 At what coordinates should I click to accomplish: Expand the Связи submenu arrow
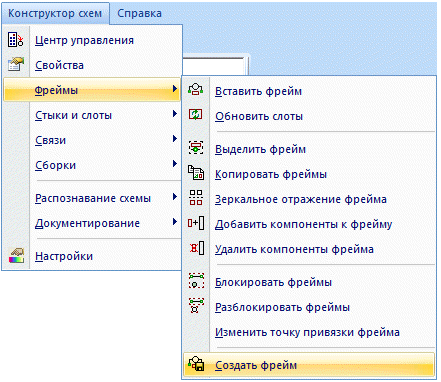click(x=175, y=139)
